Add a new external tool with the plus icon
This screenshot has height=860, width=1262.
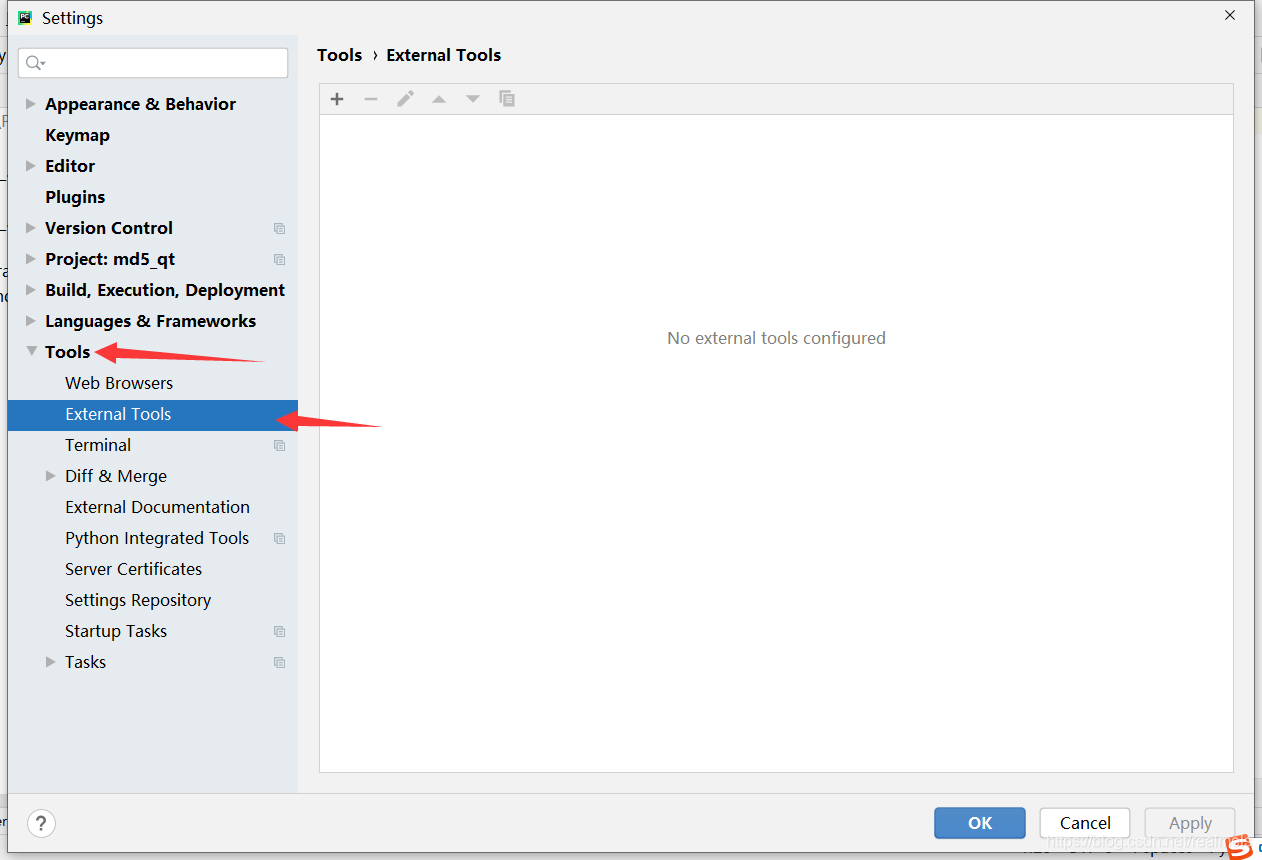click(337, 99)
